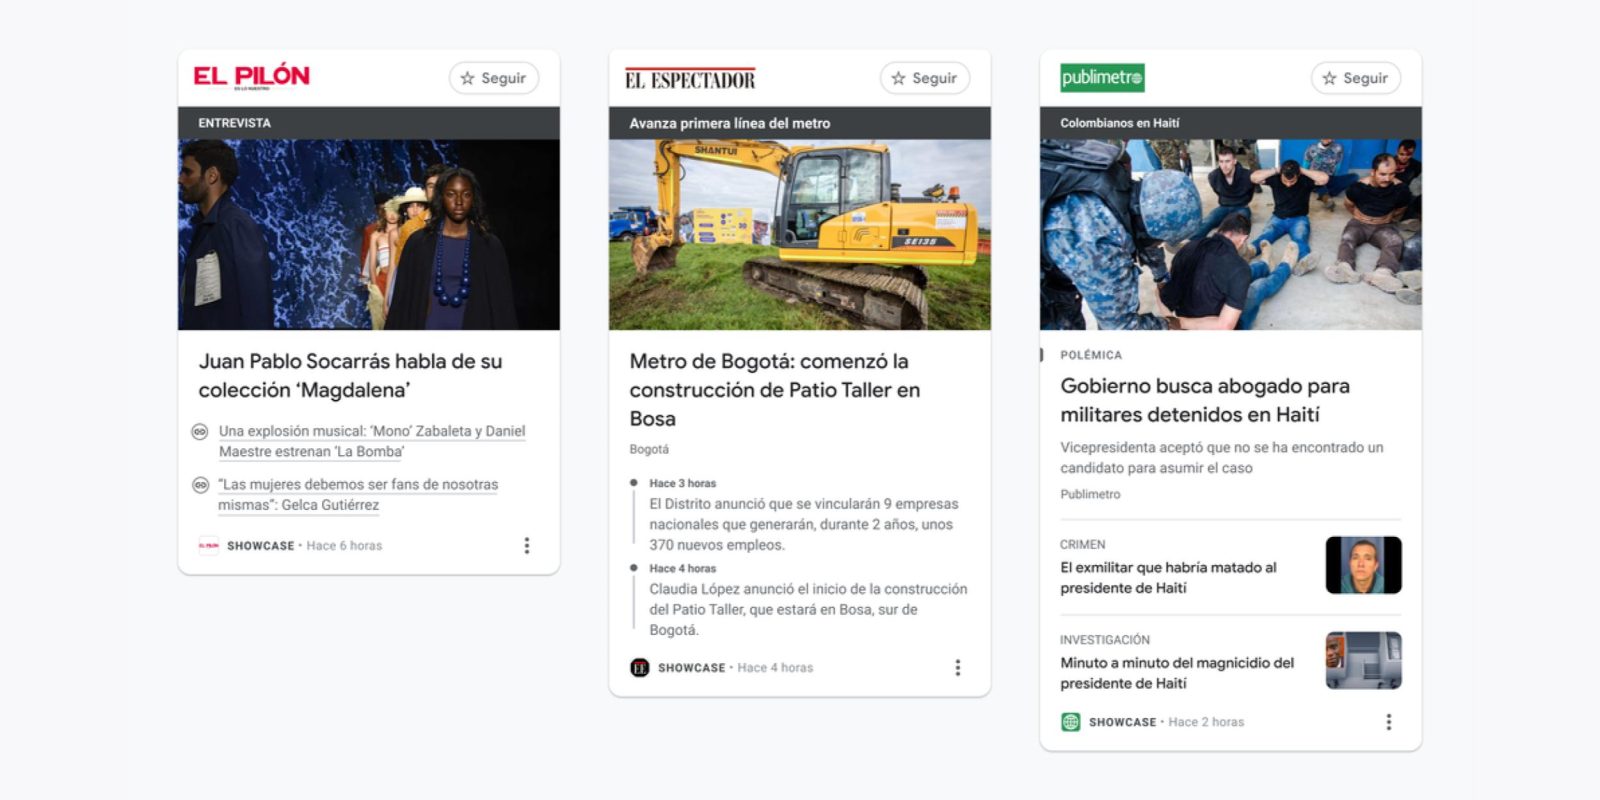Viewport: 1600px width, 800px height.
Task: Click the yellow excavator image
Action: [799, 234]
